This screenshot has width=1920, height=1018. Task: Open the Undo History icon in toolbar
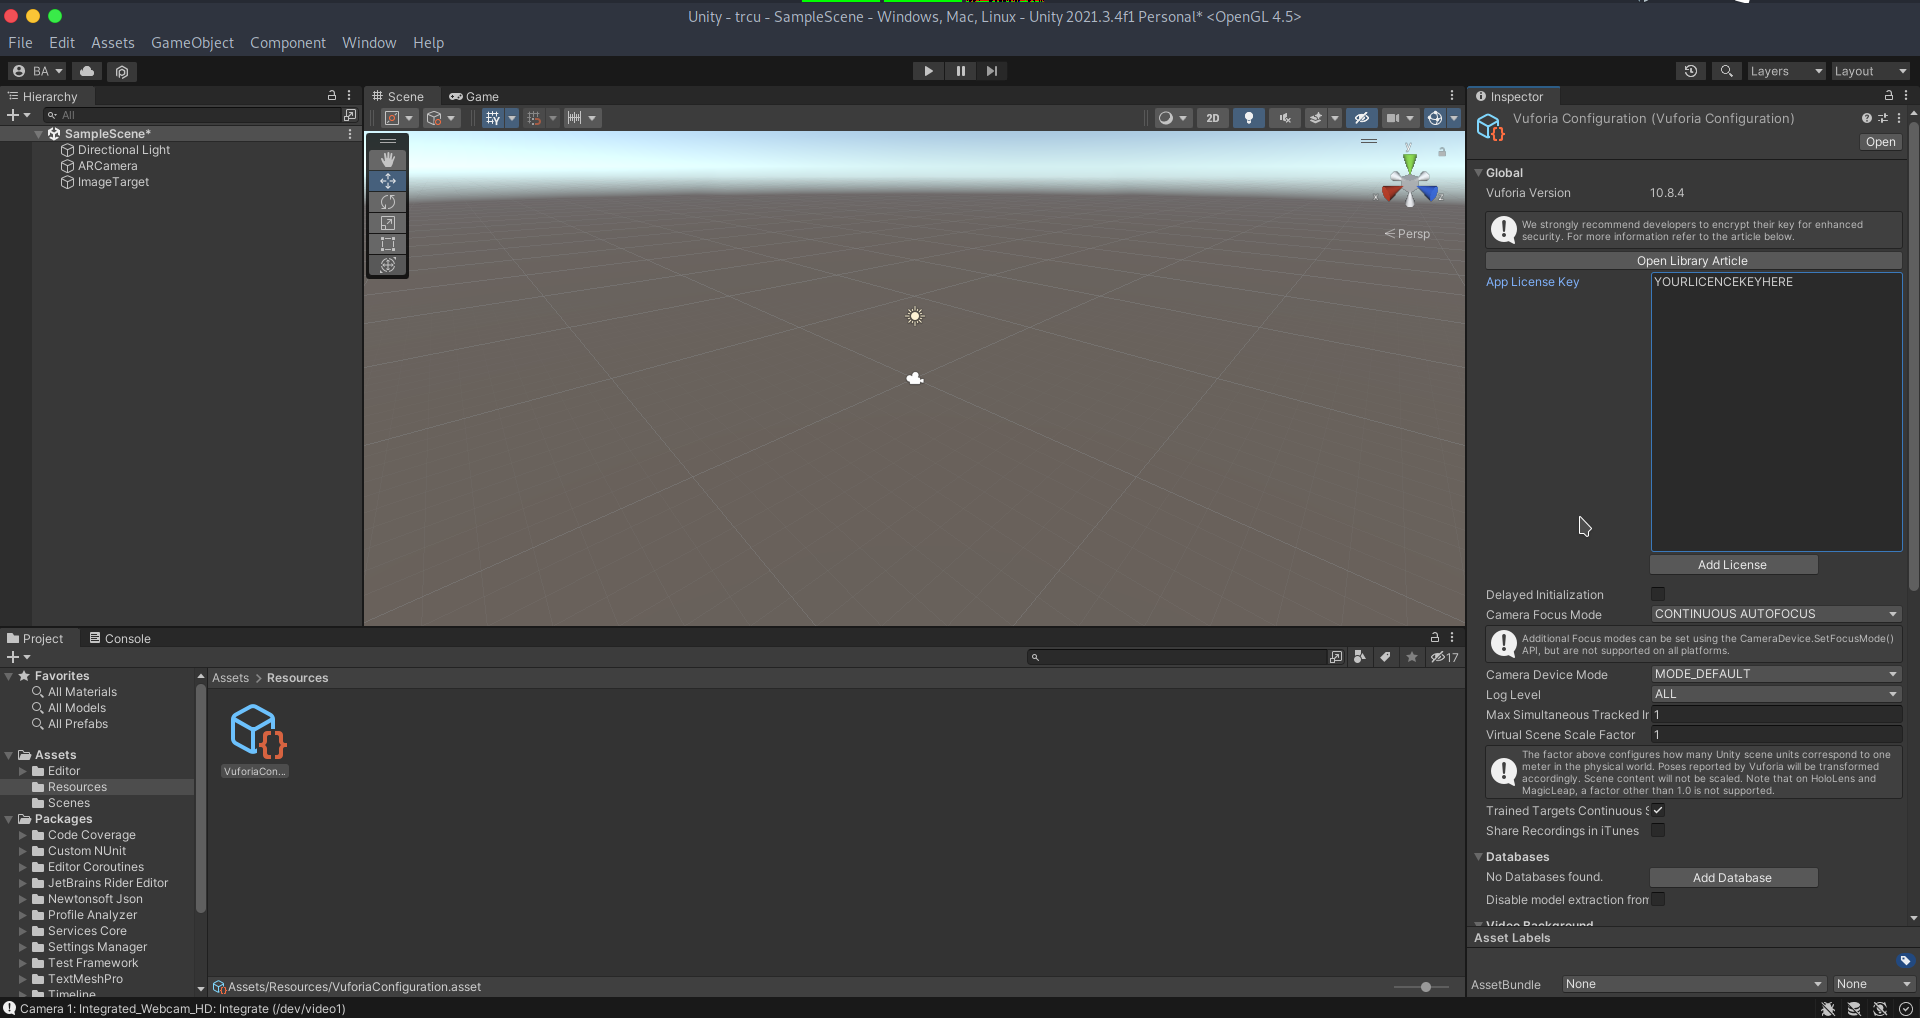point(1691,71)
